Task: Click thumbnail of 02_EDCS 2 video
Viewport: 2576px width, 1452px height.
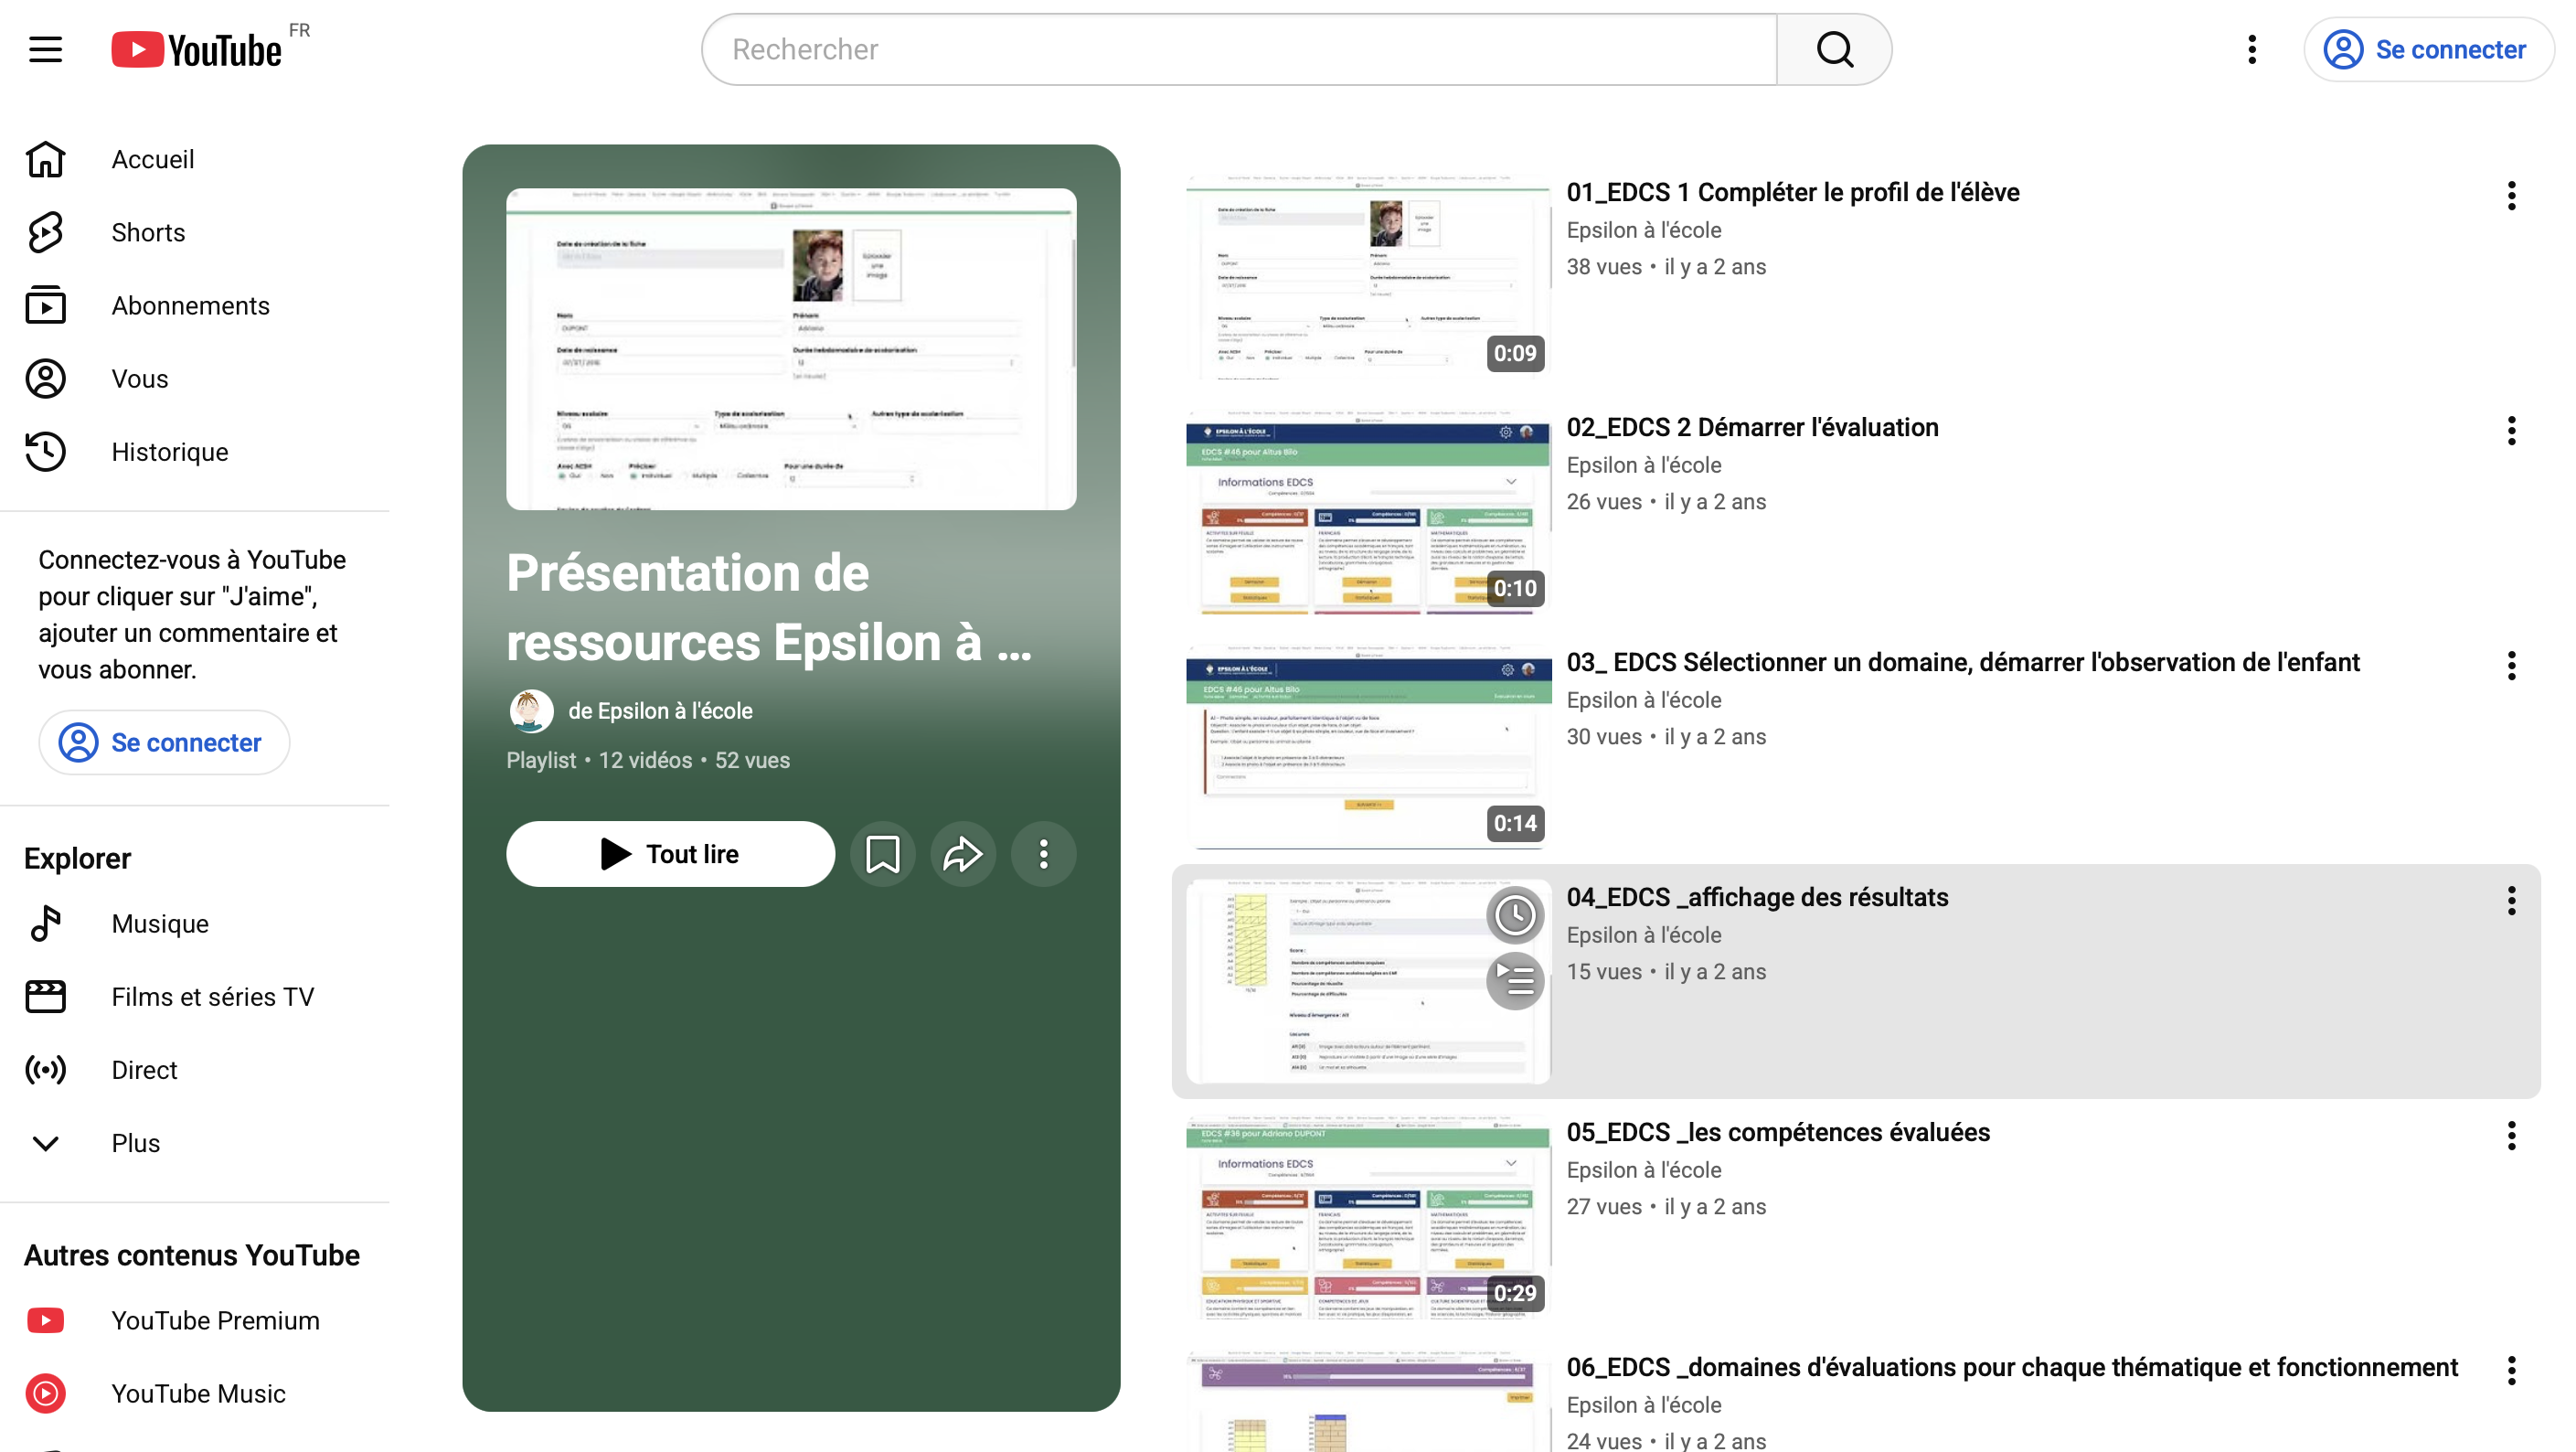Action: (1368, 512)
